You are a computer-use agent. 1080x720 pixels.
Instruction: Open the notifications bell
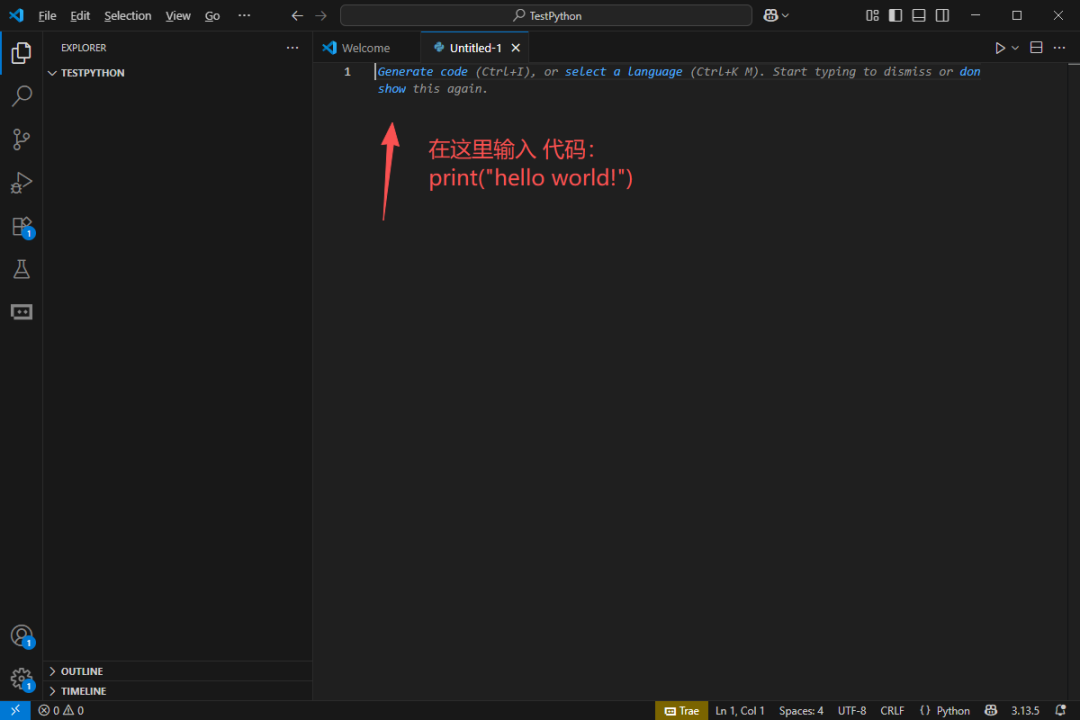1061,710
